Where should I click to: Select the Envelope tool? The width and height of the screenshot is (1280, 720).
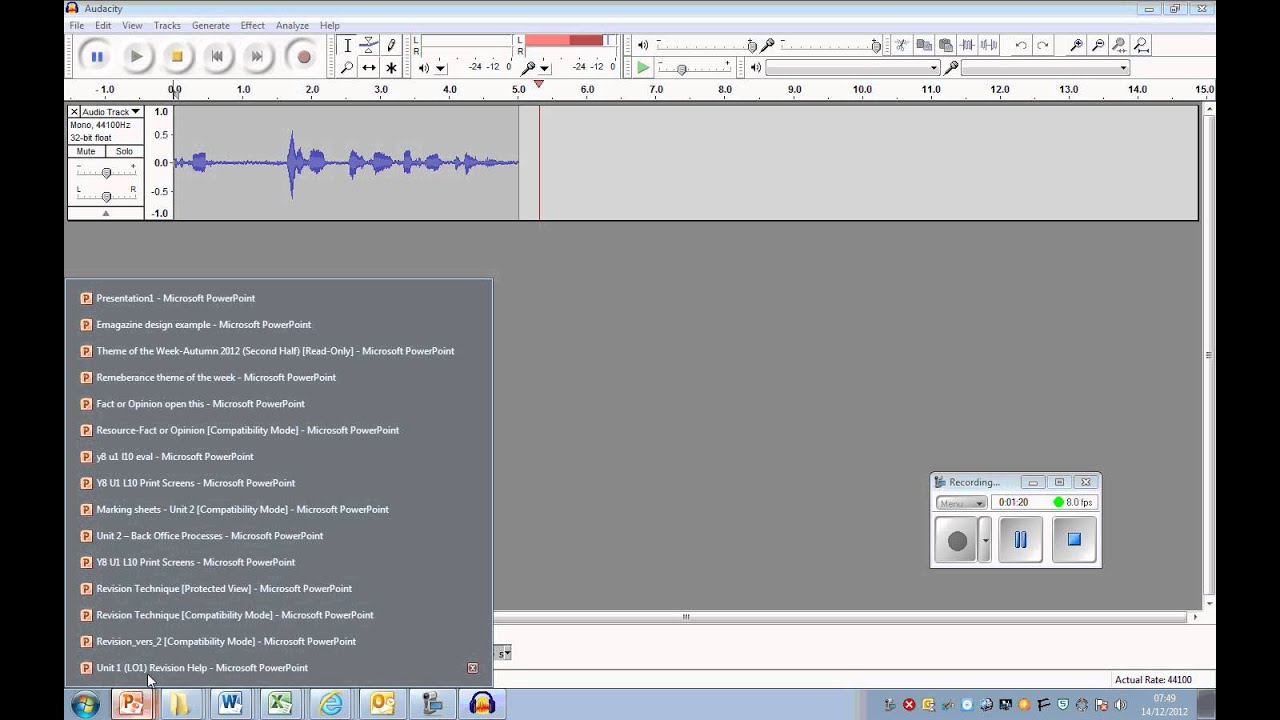pyautogui.click(x=369, y=46)
